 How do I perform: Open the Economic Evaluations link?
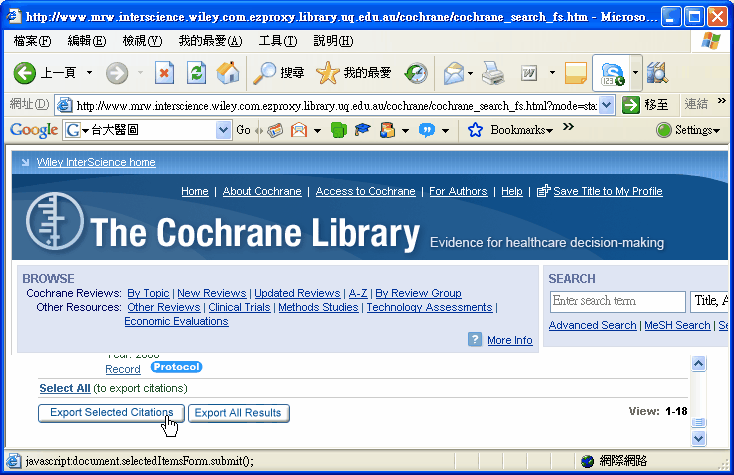coord(176,321)
